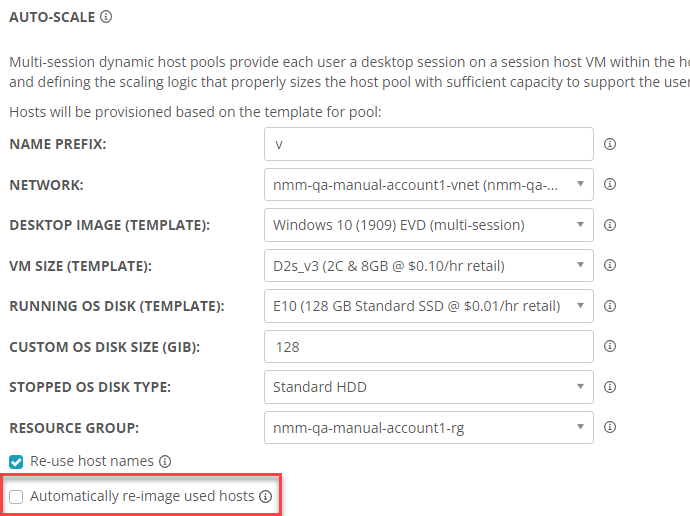690x516 pixels.
Task: Expand the Running OS Disk E10 dropdown
Action: 429,306
